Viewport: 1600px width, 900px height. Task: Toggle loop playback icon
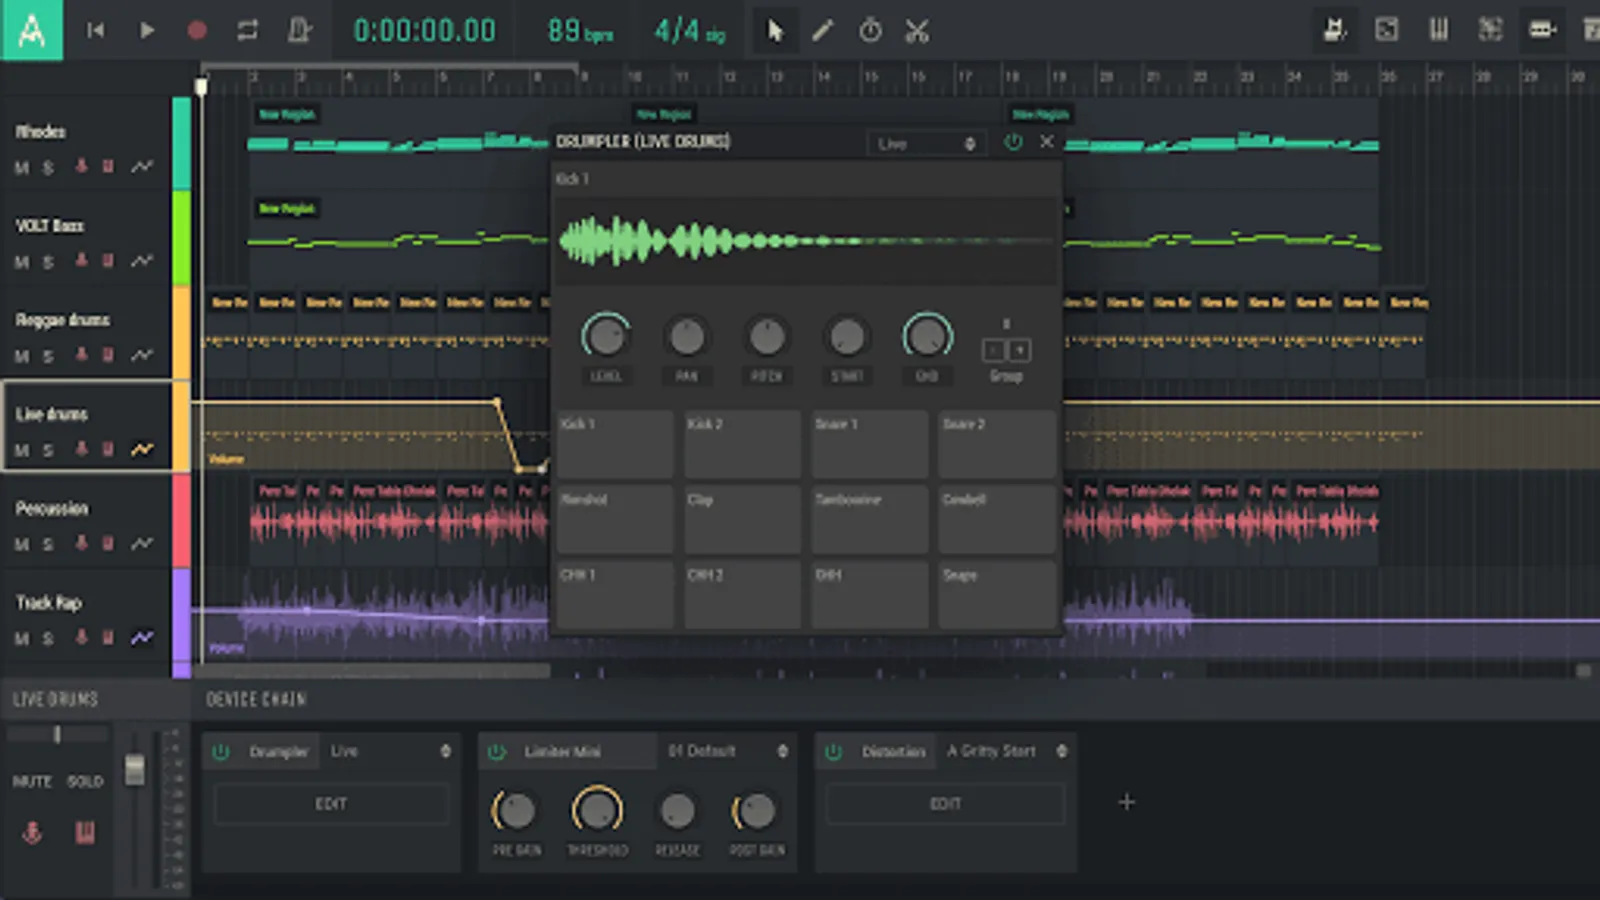pyautogui.click(x=247, y=31)
